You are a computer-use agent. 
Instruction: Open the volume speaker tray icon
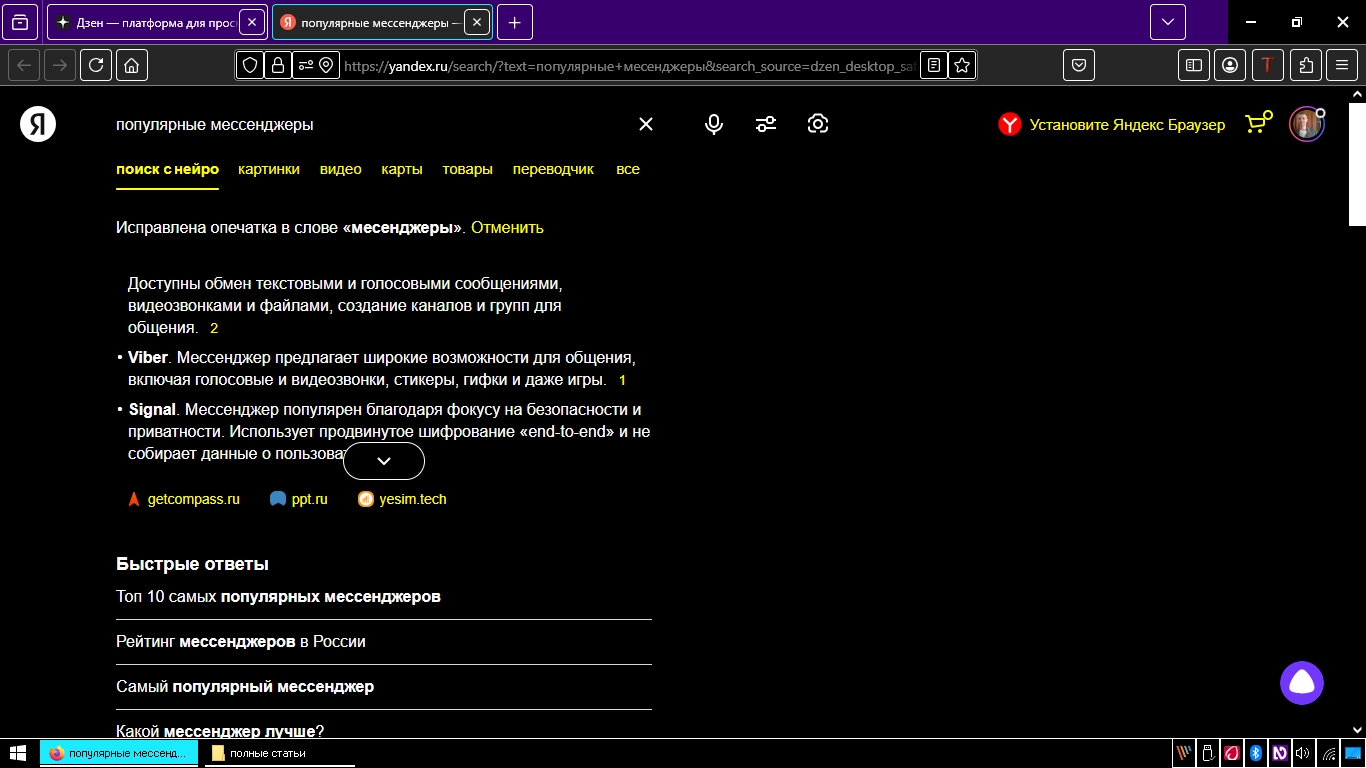[1302, 753]
